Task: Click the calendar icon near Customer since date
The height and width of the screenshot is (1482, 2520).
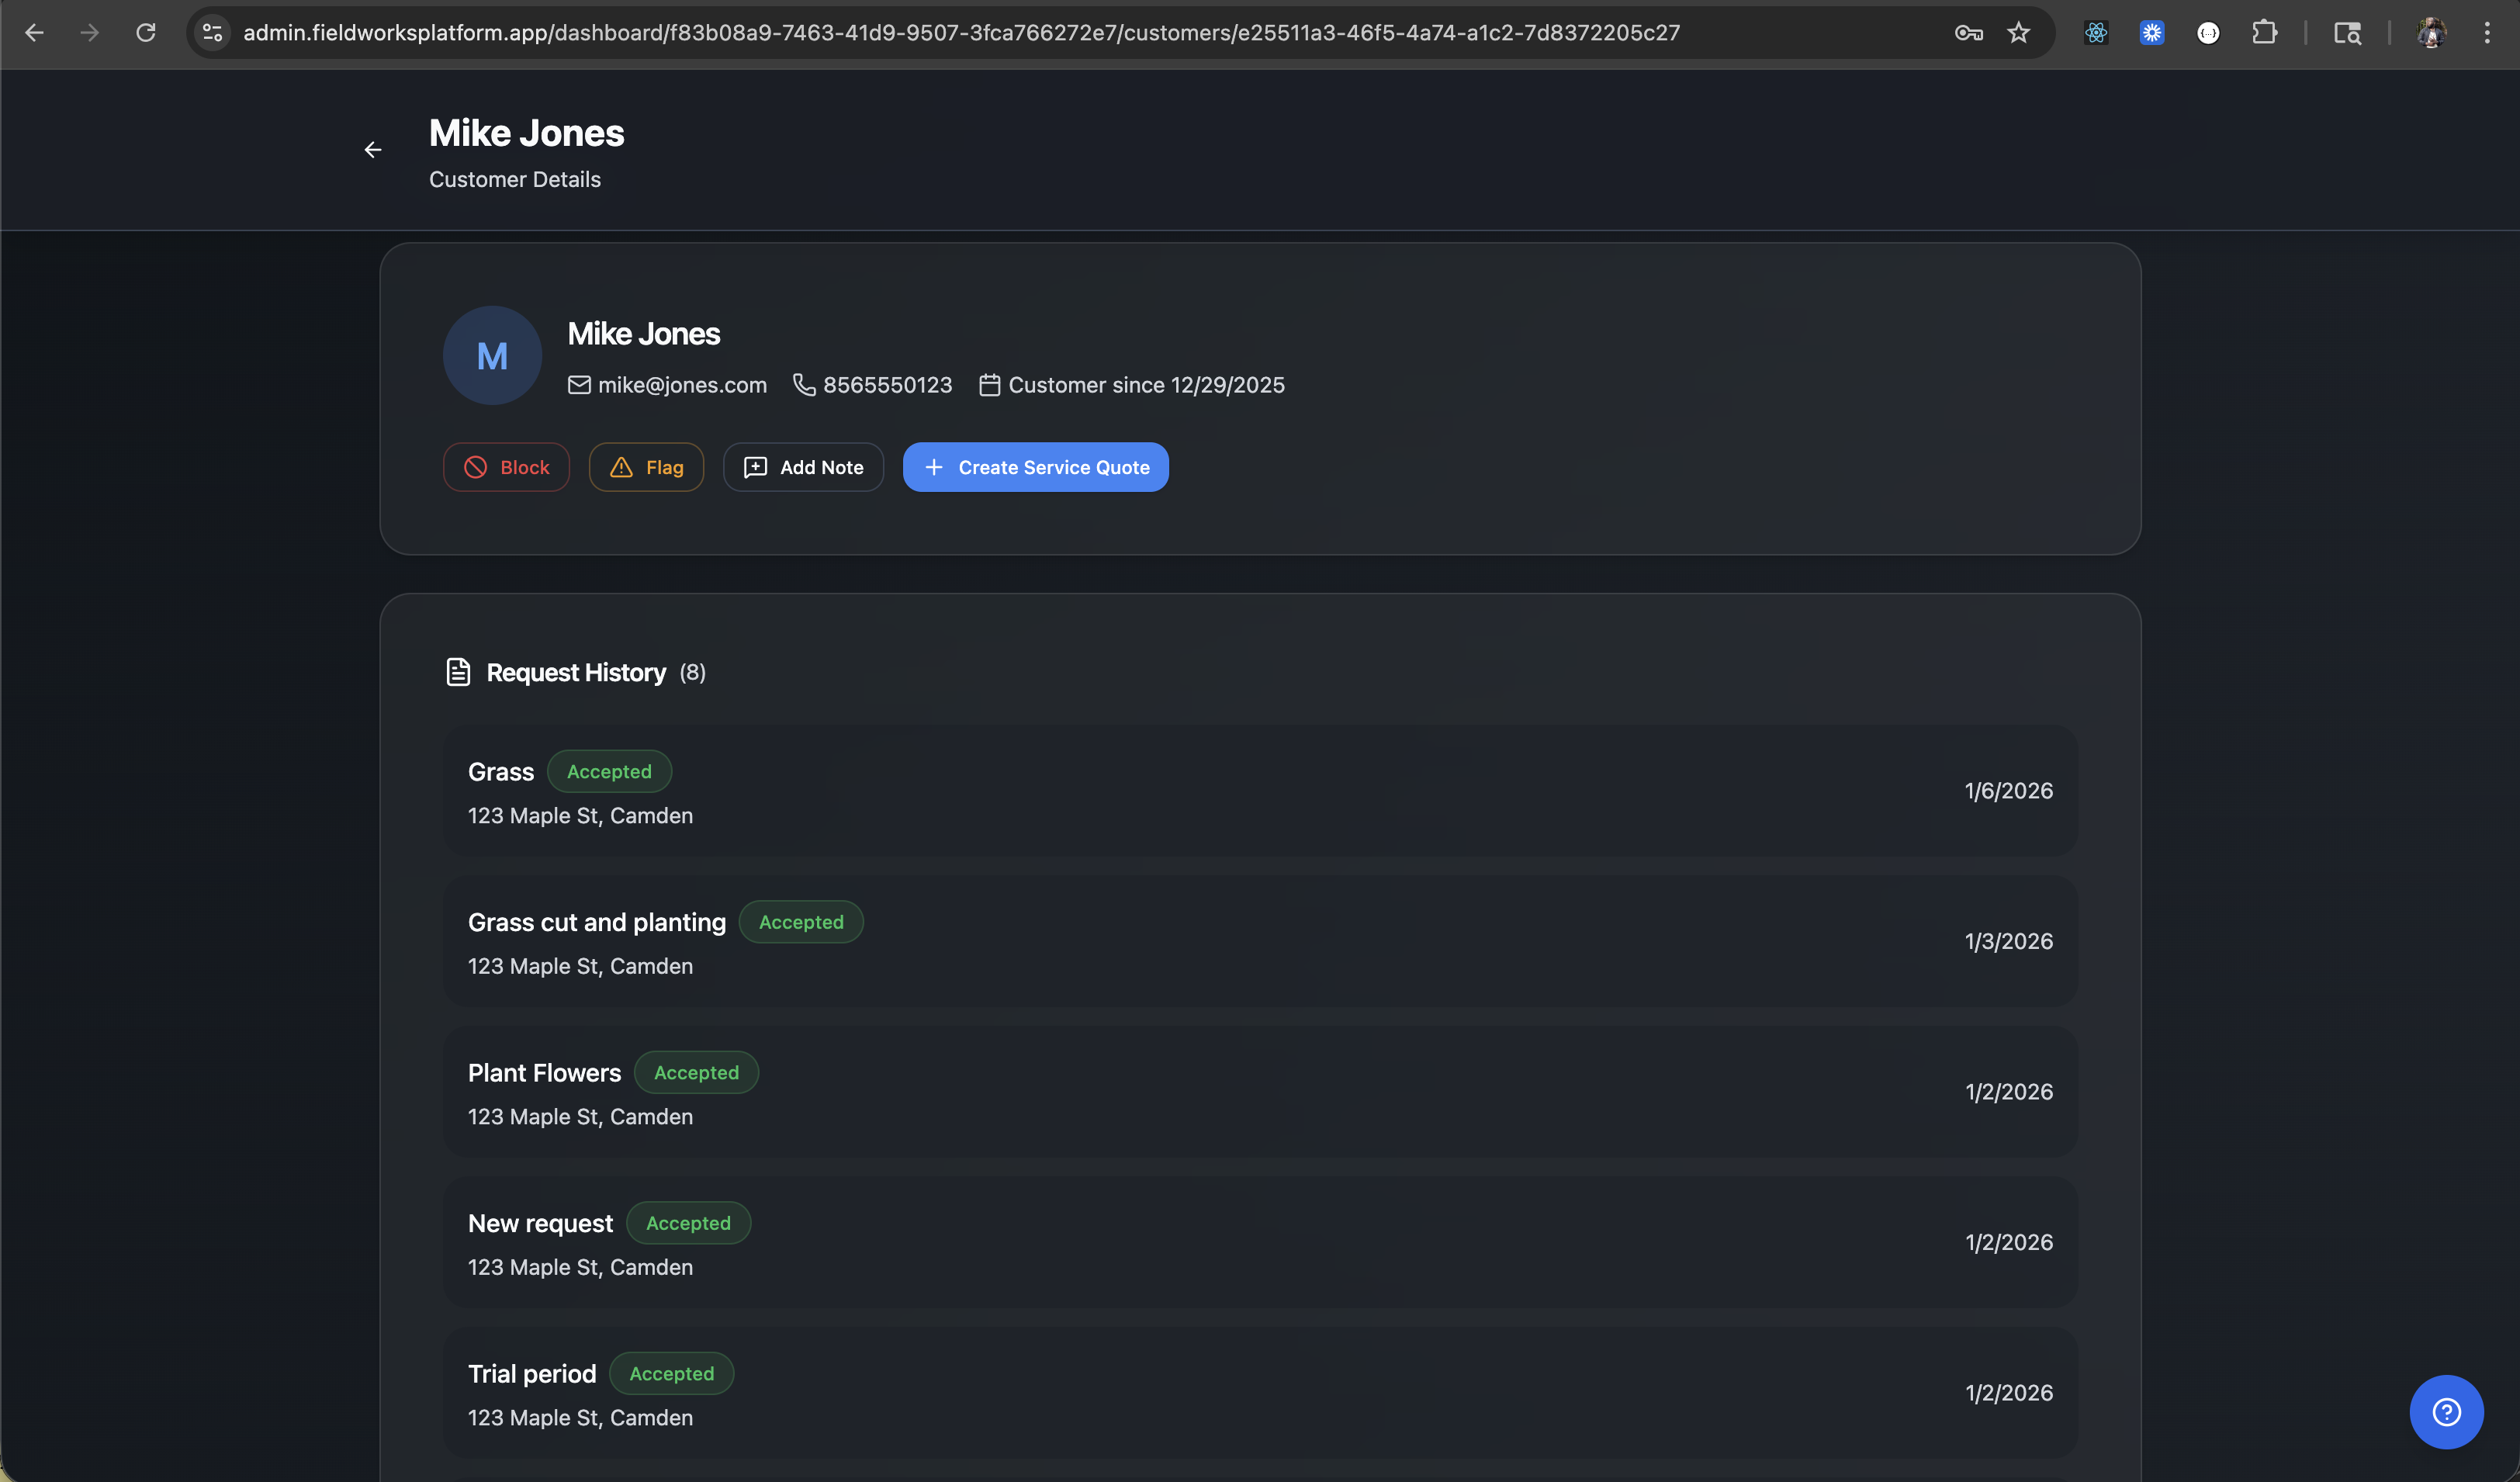Action: 989,385
